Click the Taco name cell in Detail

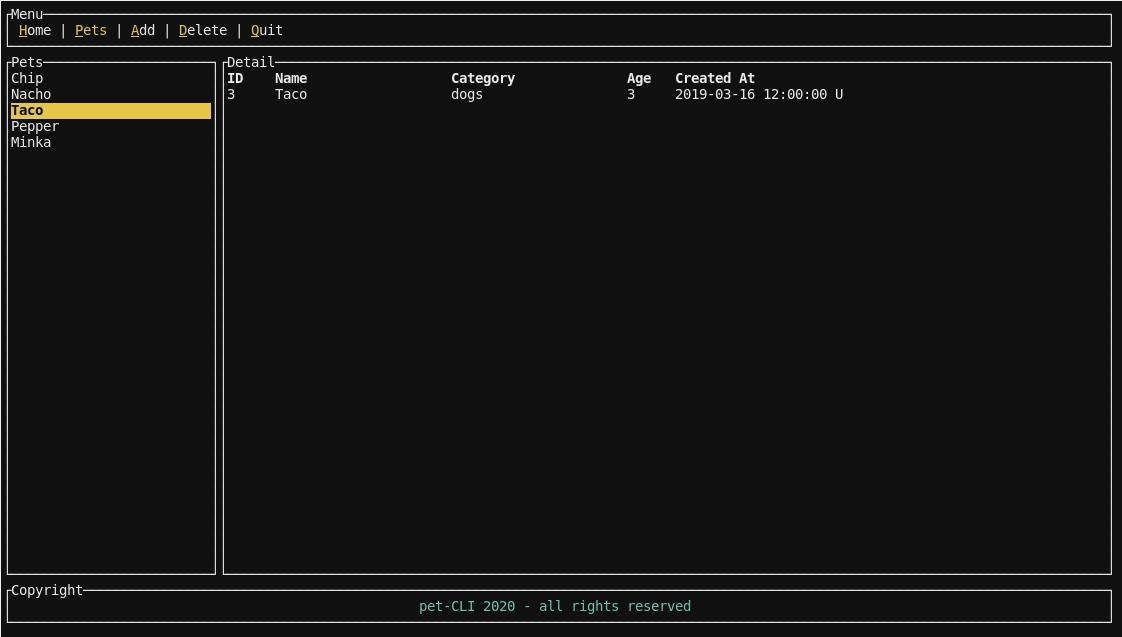pos(291,94)
